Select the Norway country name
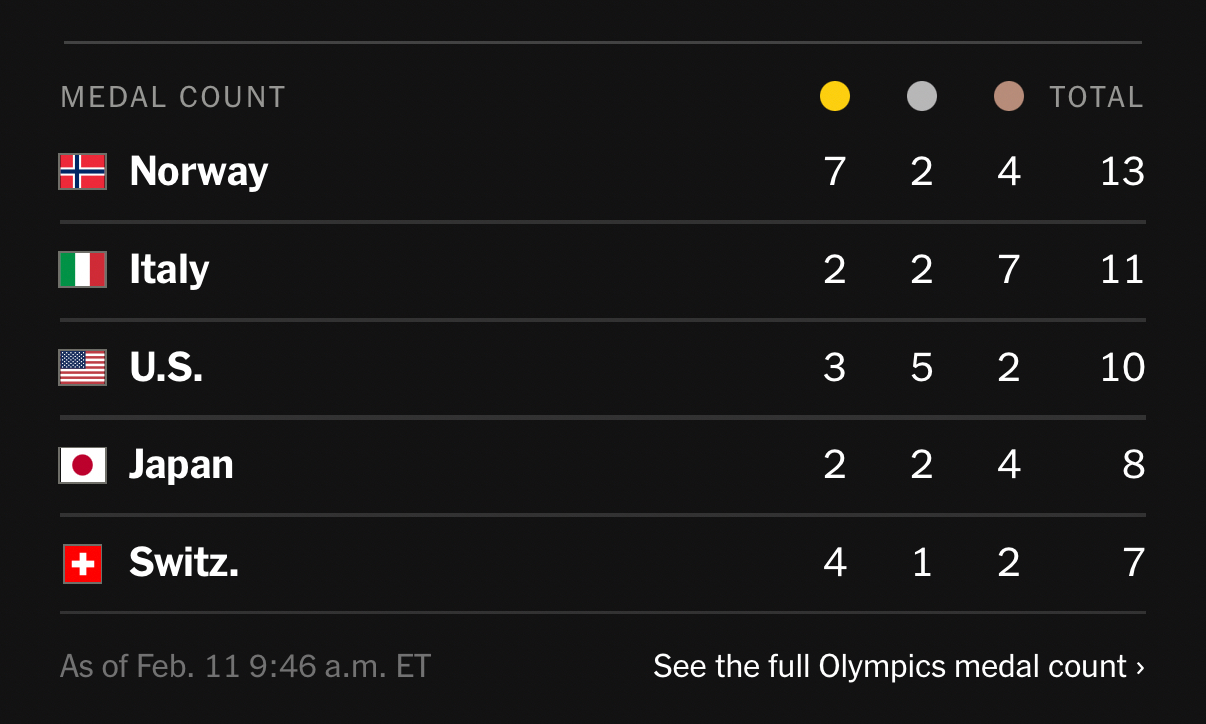The width and height of the screenshot is (1206, 724). [x=199, y=171]
